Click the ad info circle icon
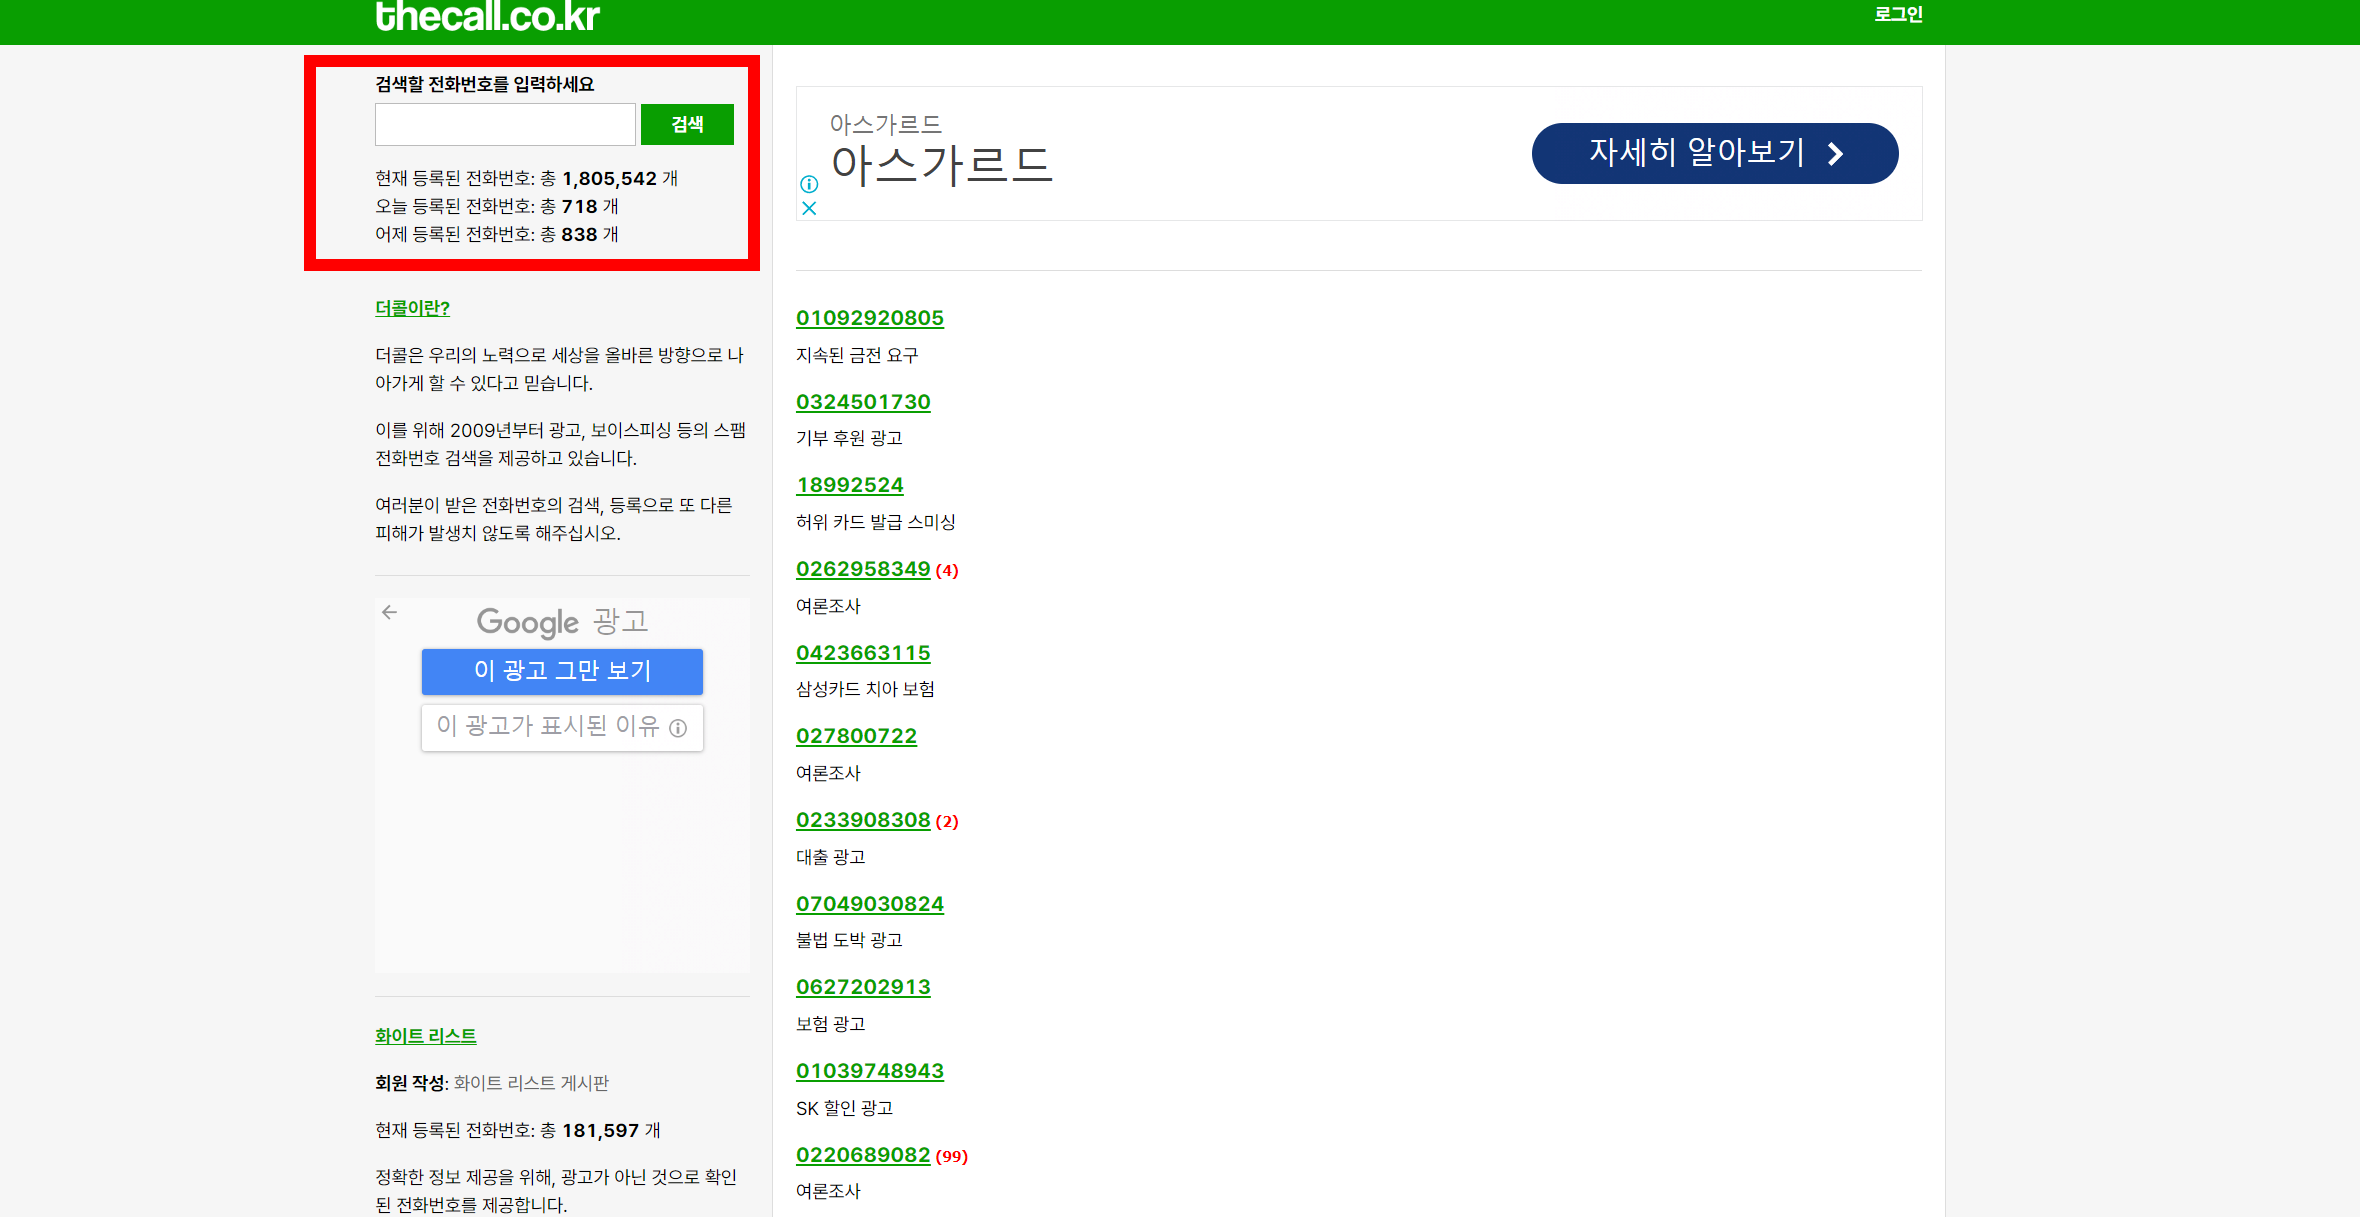 coord(809,184)
